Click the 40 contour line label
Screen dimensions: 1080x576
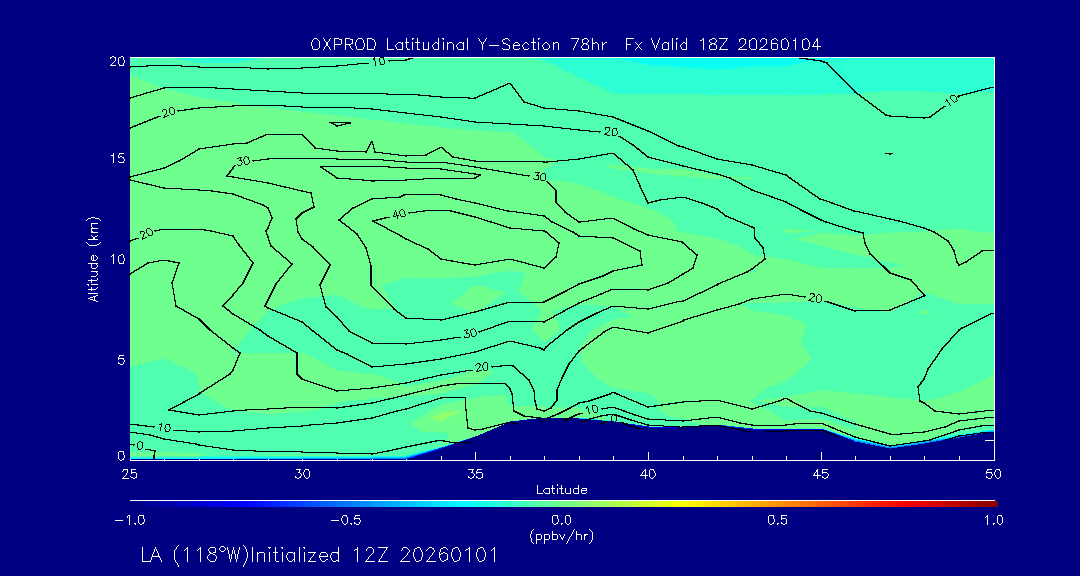pos(400,214)
